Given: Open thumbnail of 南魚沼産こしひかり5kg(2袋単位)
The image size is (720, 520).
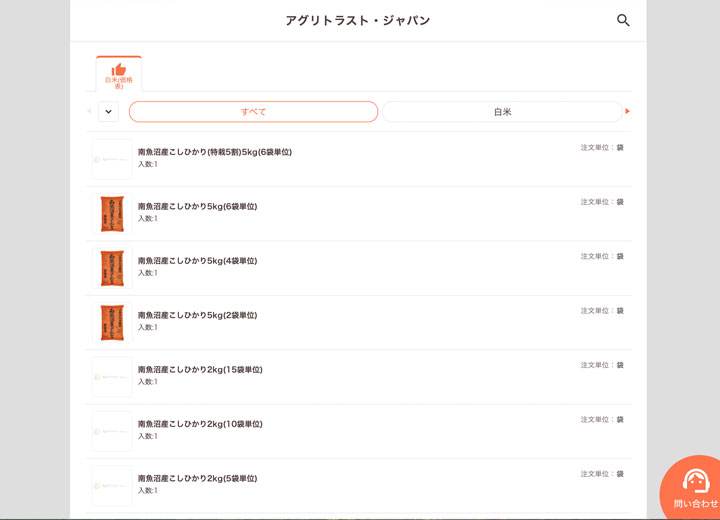Looking at the screenshot, I should (112, 322).
